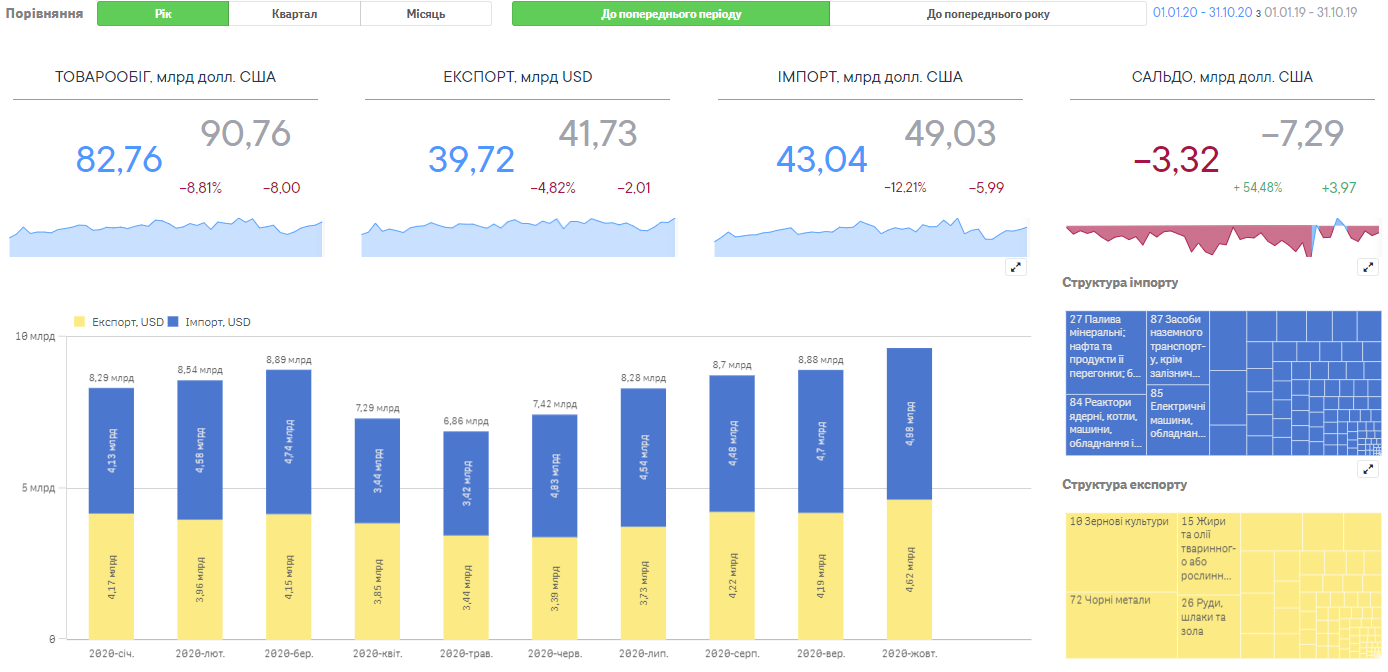Click the −4,82% export change

[553, 187]
